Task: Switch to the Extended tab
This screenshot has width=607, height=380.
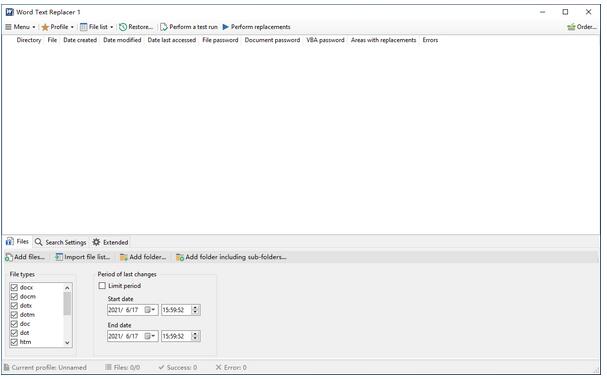Action: [110, 242]
